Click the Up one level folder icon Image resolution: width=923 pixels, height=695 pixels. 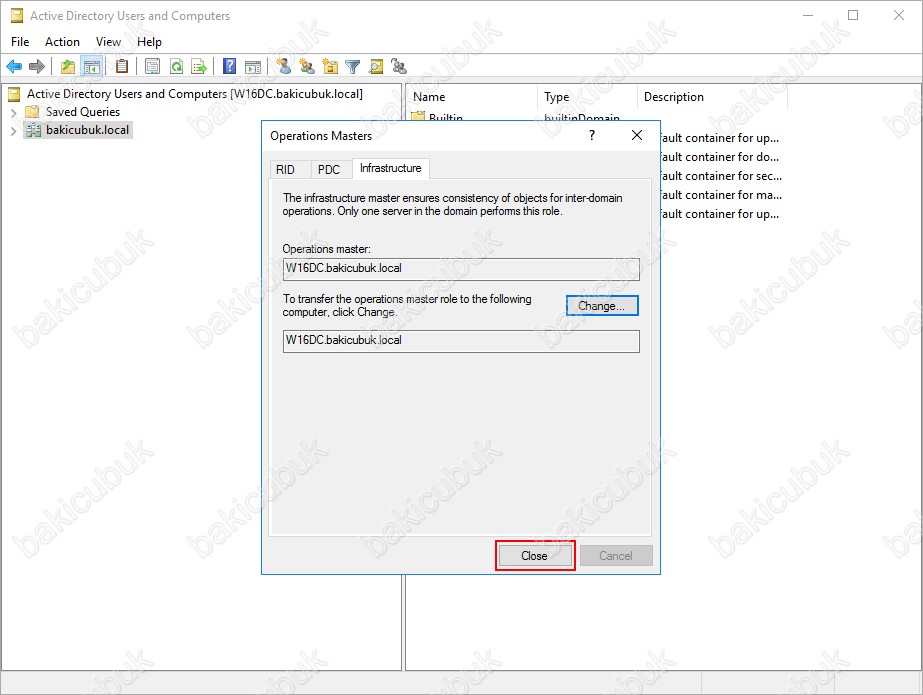pos(68,66)
